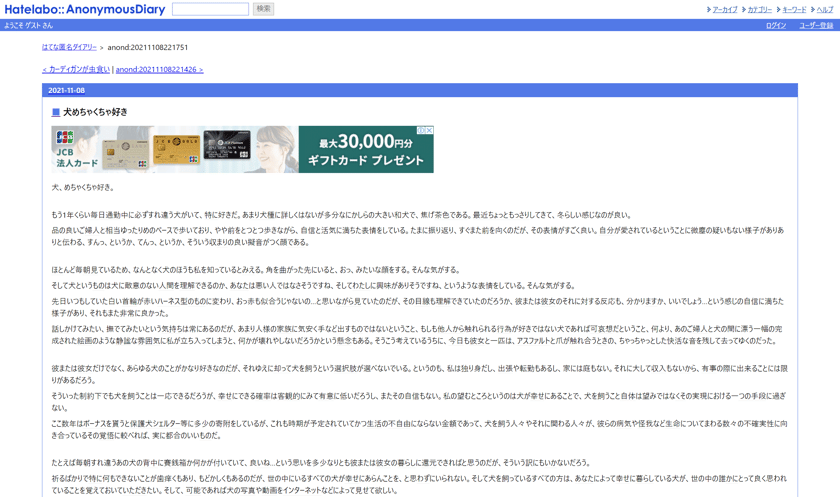Click the entry title 犬めちゃくちゃ好き
The image size is (840, 497).
click(95, 112)
